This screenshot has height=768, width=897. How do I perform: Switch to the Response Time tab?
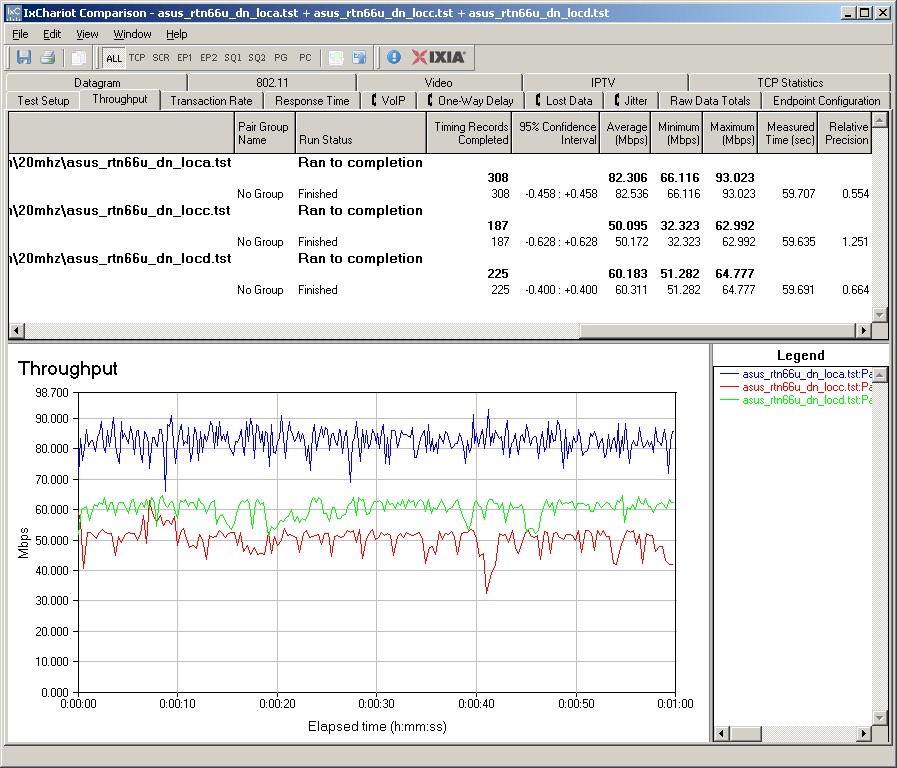tap(312, 101)
